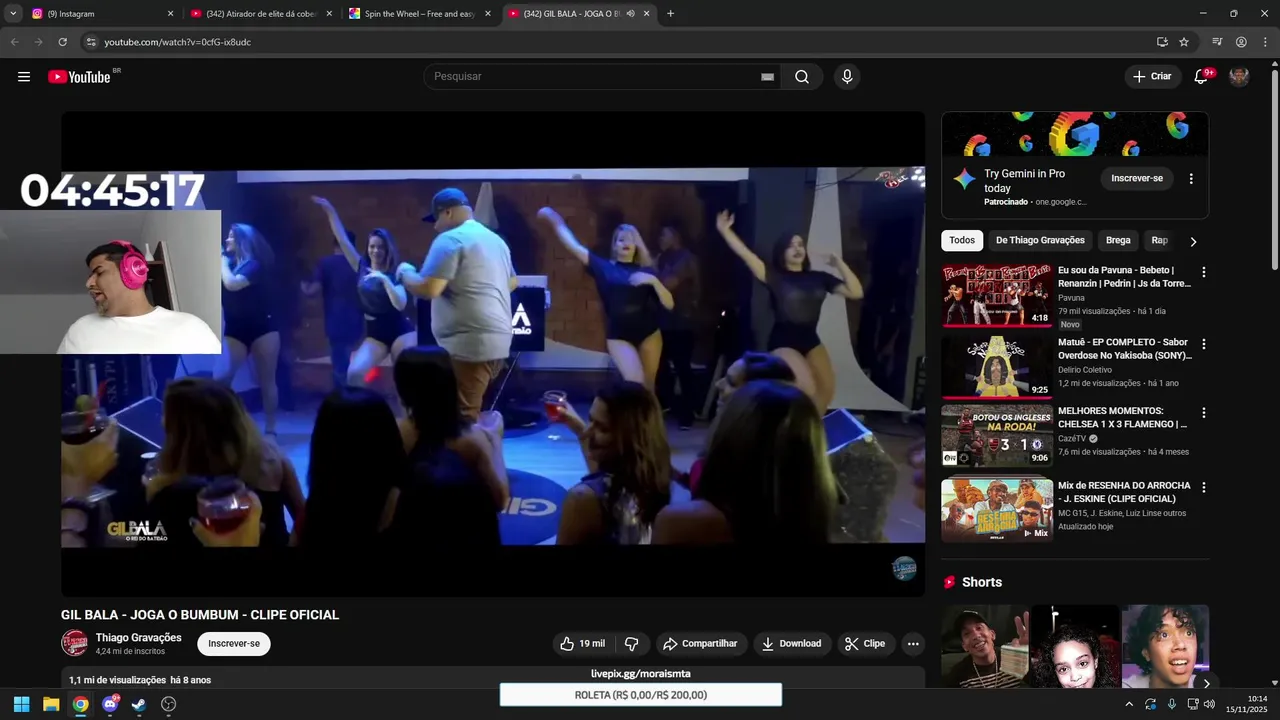The height and width of the screenshot is (720, 1280).
Task: Show more Shorts with right arrow
Action: [1206, 684]
